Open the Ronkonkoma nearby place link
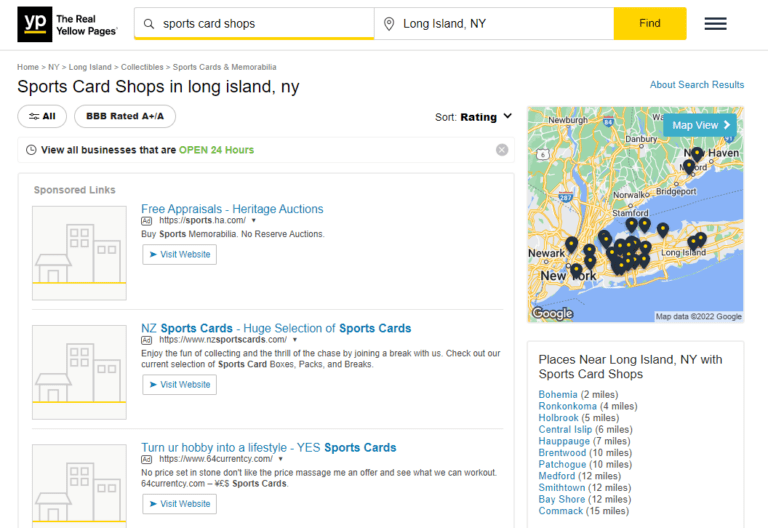The image size is (768, 528). [568, 407]
